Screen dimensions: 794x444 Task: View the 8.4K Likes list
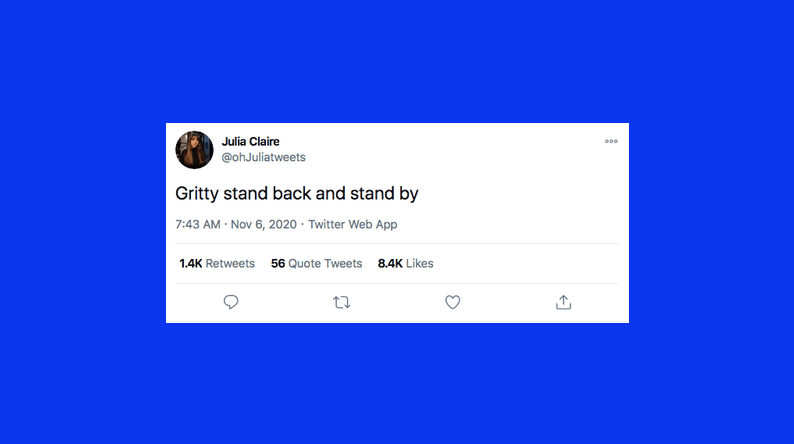(x=405, y=263)
